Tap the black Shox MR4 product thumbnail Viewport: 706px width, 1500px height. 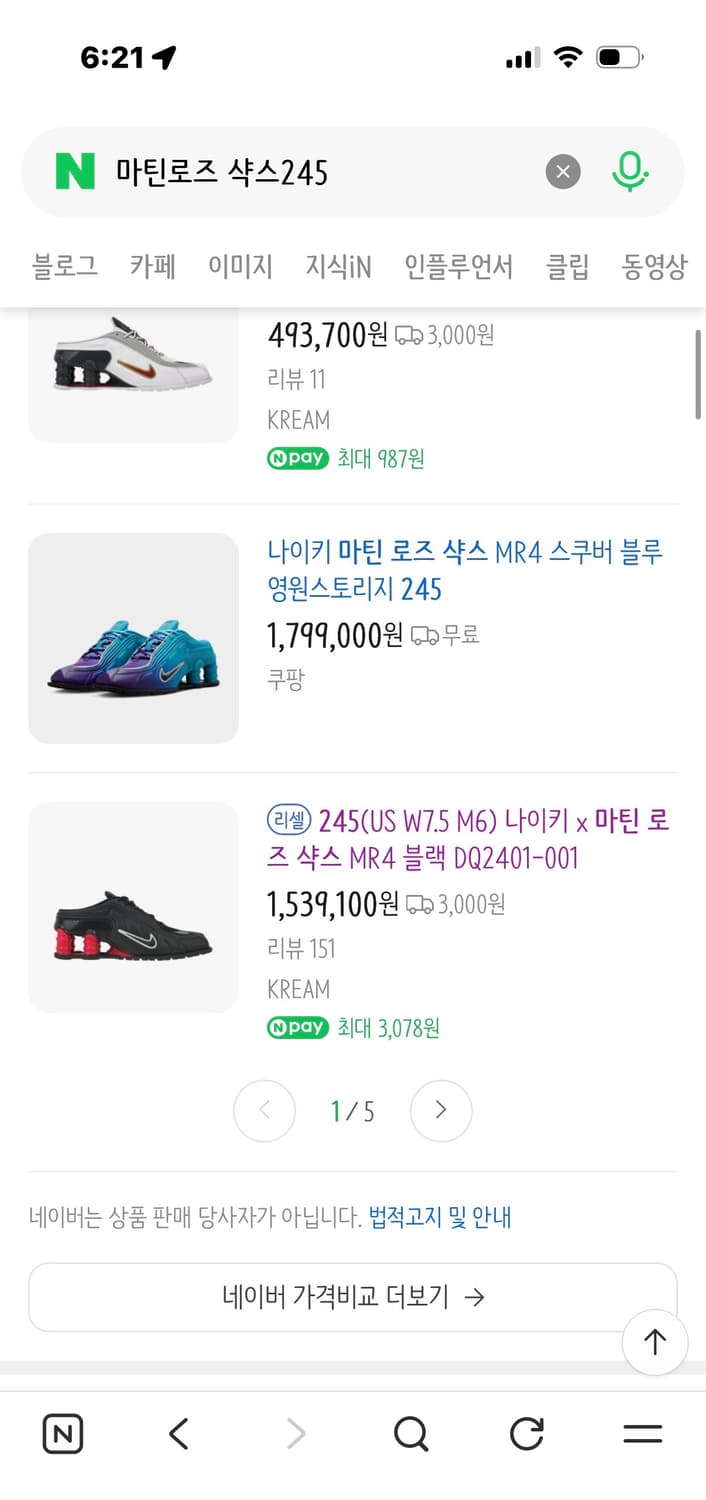pos(133,907)
